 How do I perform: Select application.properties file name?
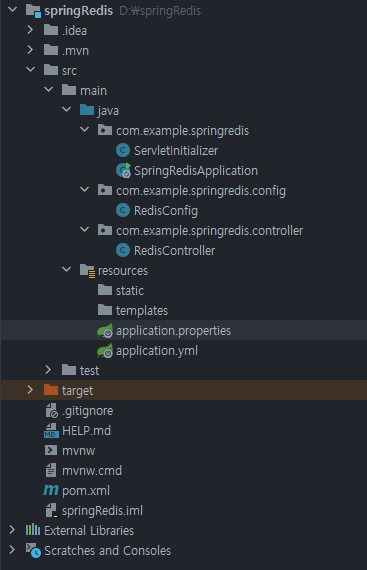point(173,331)
